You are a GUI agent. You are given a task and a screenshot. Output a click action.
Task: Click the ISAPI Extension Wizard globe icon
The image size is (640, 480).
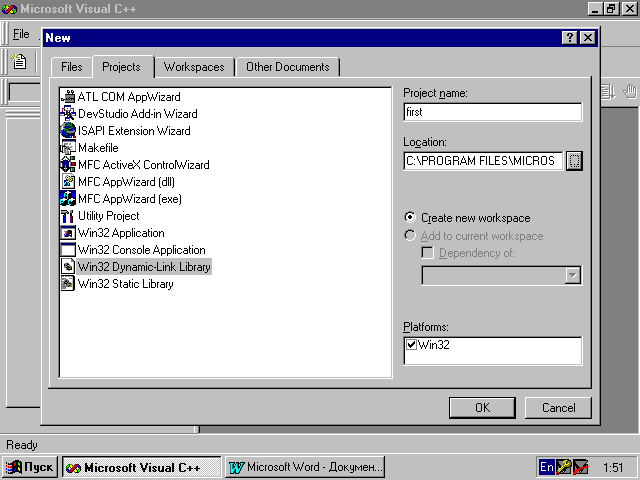68,131
